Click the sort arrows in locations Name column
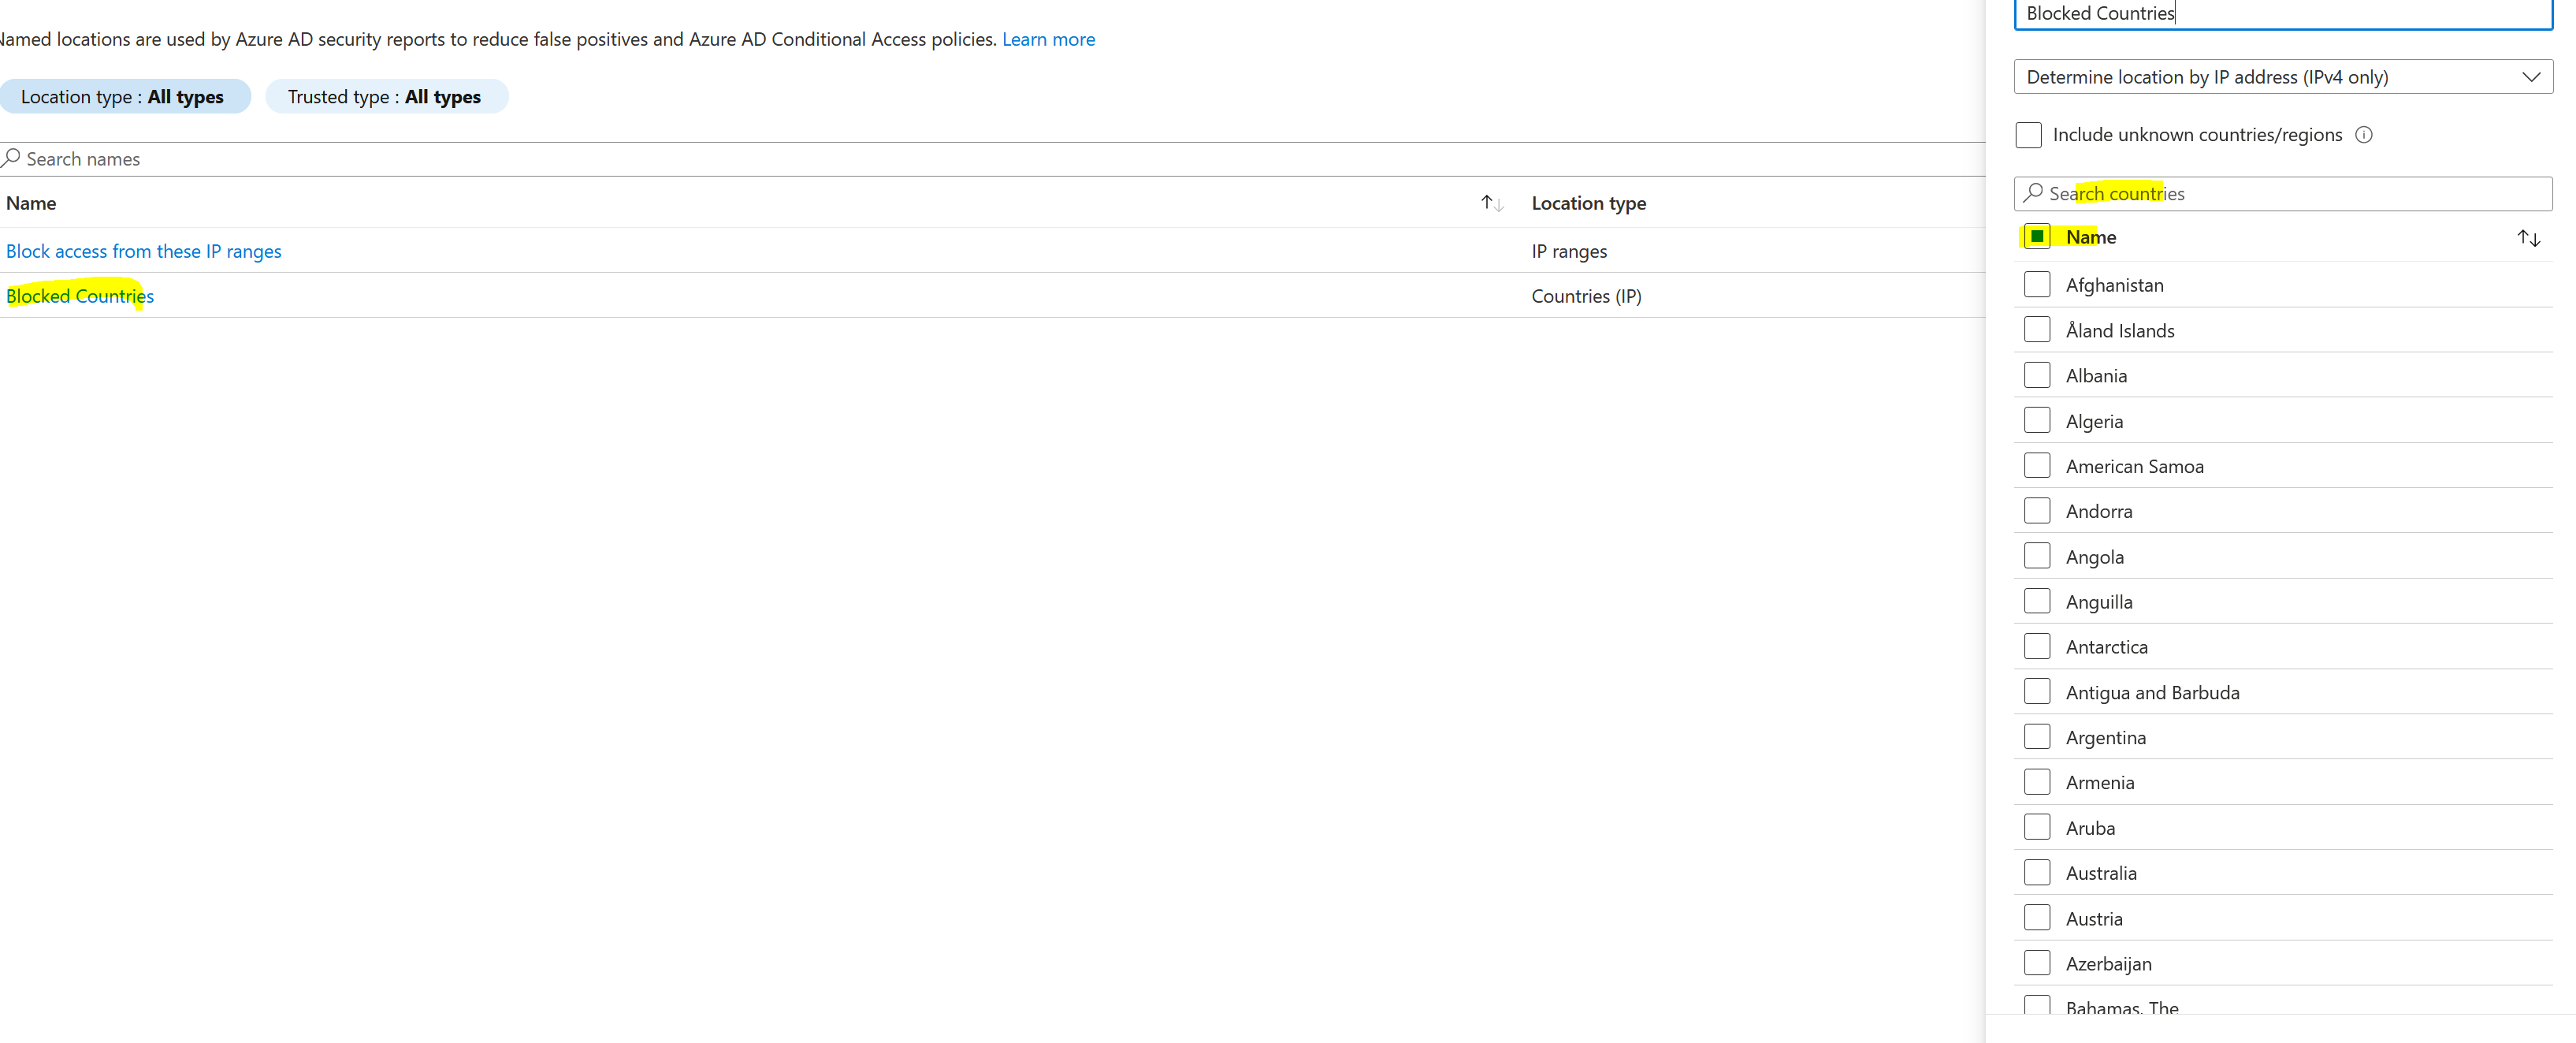The height and width of the screenshot is (1043, 2576). pos(1492,203)
